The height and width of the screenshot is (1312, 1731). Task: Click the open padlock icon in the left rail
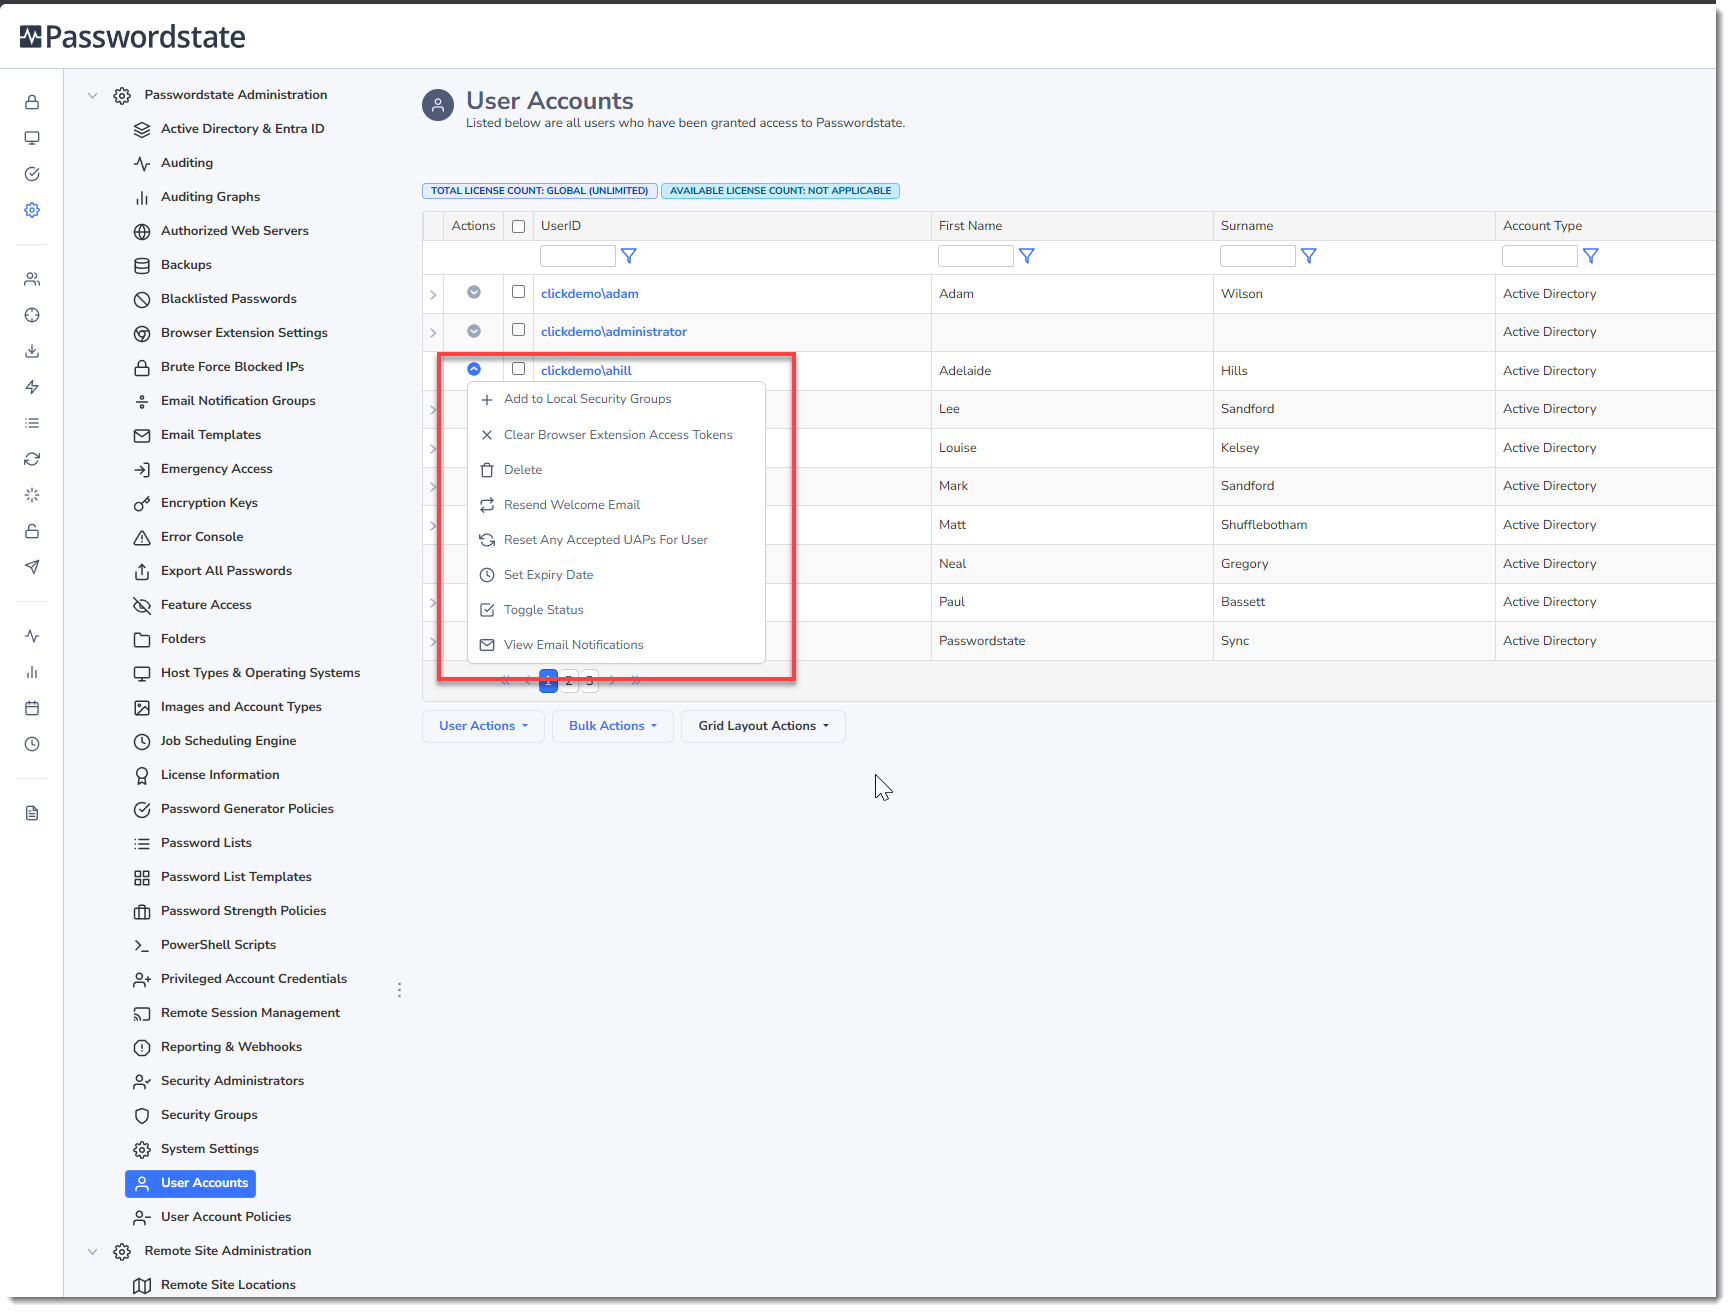pos(32,531)
